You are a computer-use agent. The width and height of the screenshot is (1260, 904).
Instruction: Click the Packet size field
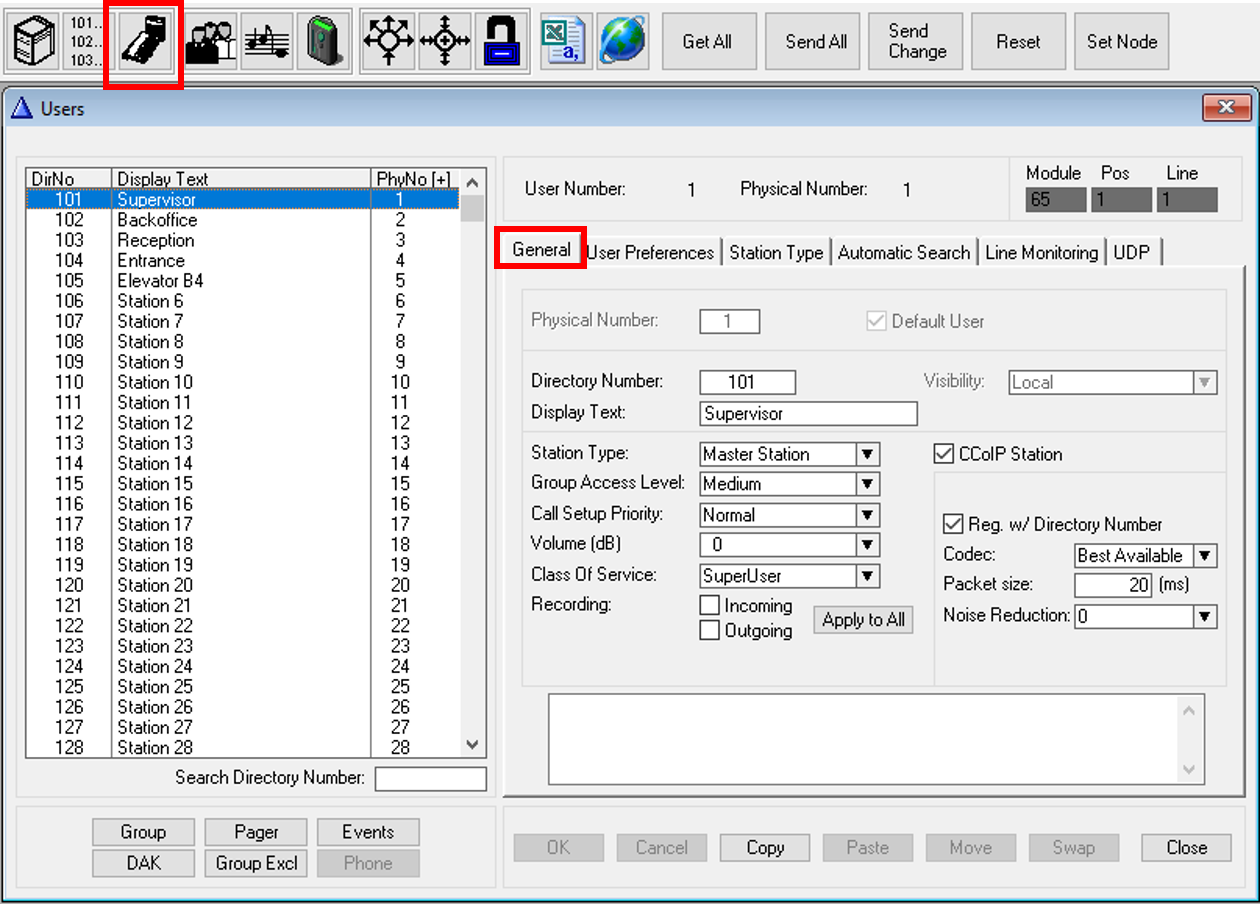point(1114,586)
